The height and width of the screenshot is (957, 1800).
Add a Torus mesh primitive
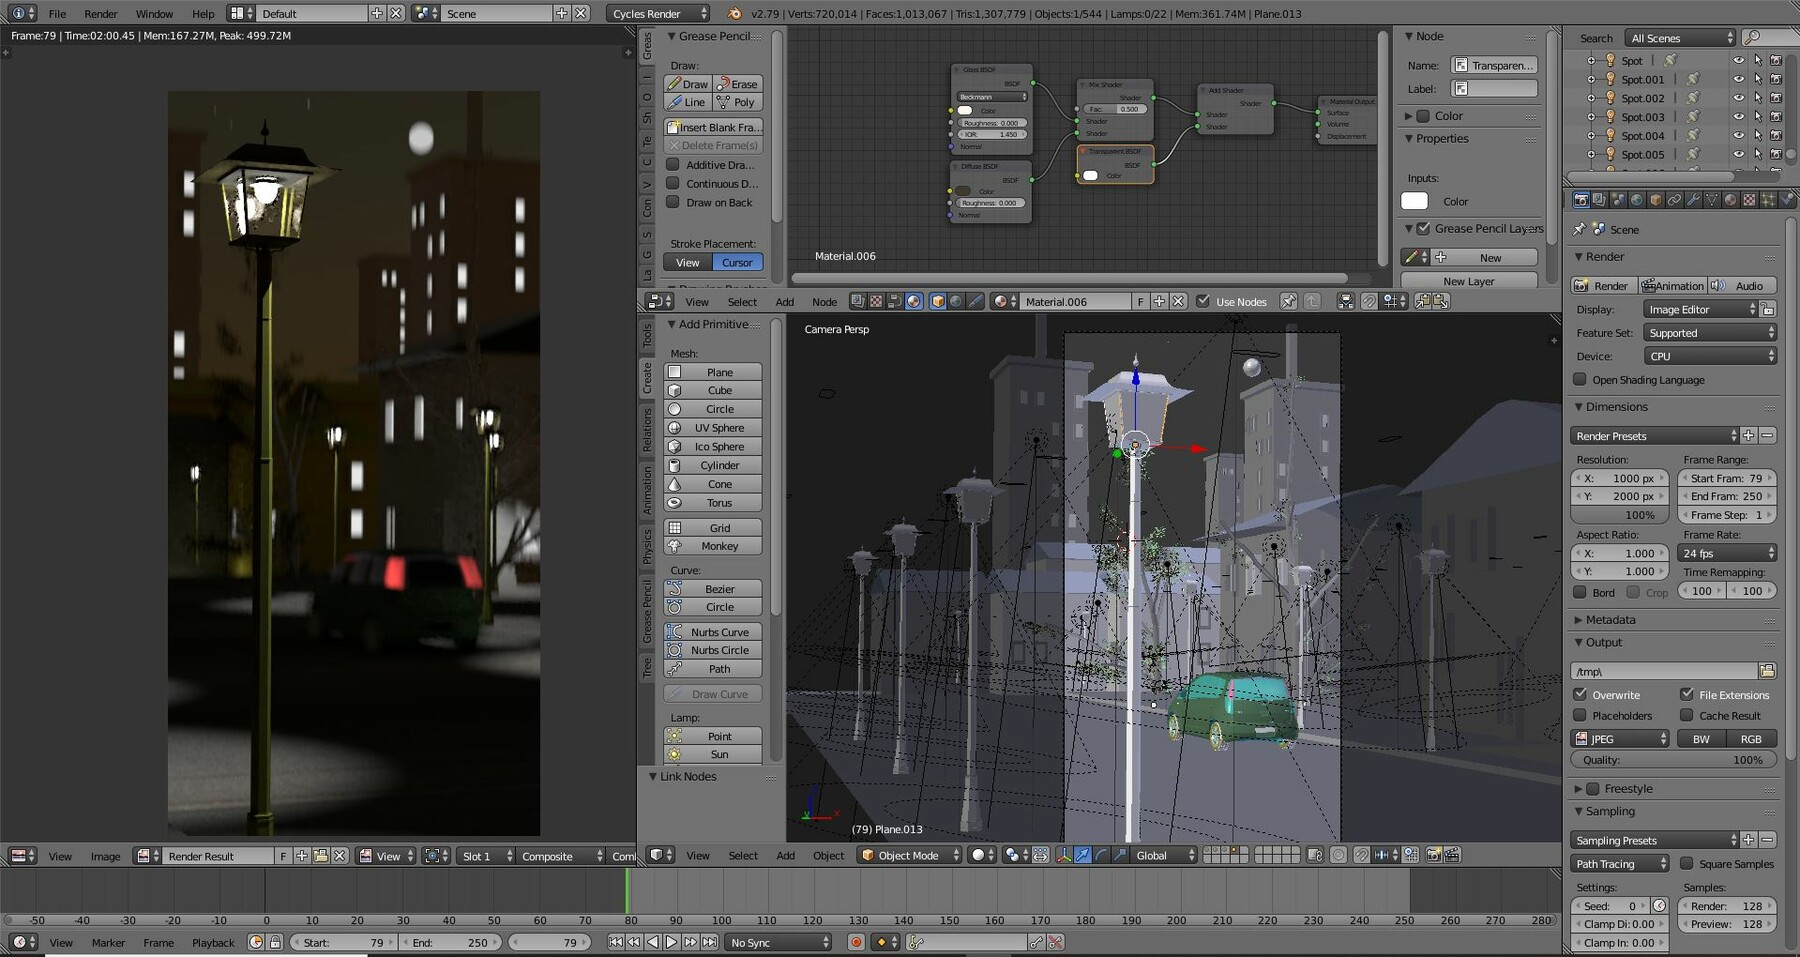718,503
